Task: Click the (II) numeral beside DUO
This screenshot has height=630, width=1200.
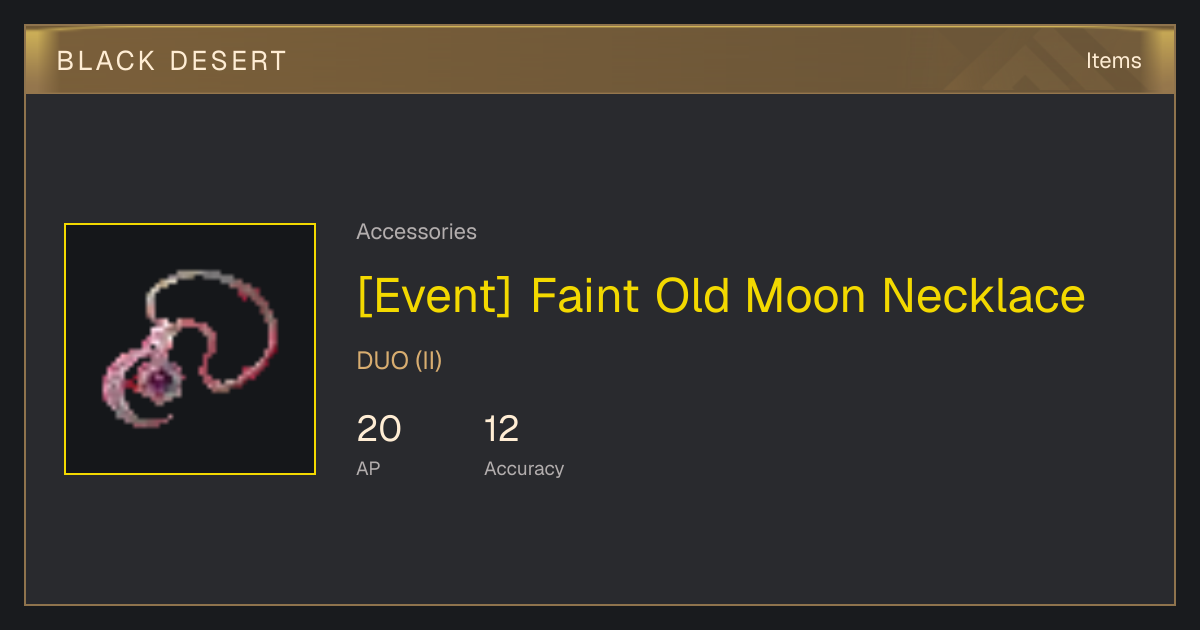Action: tap(428, 361)
